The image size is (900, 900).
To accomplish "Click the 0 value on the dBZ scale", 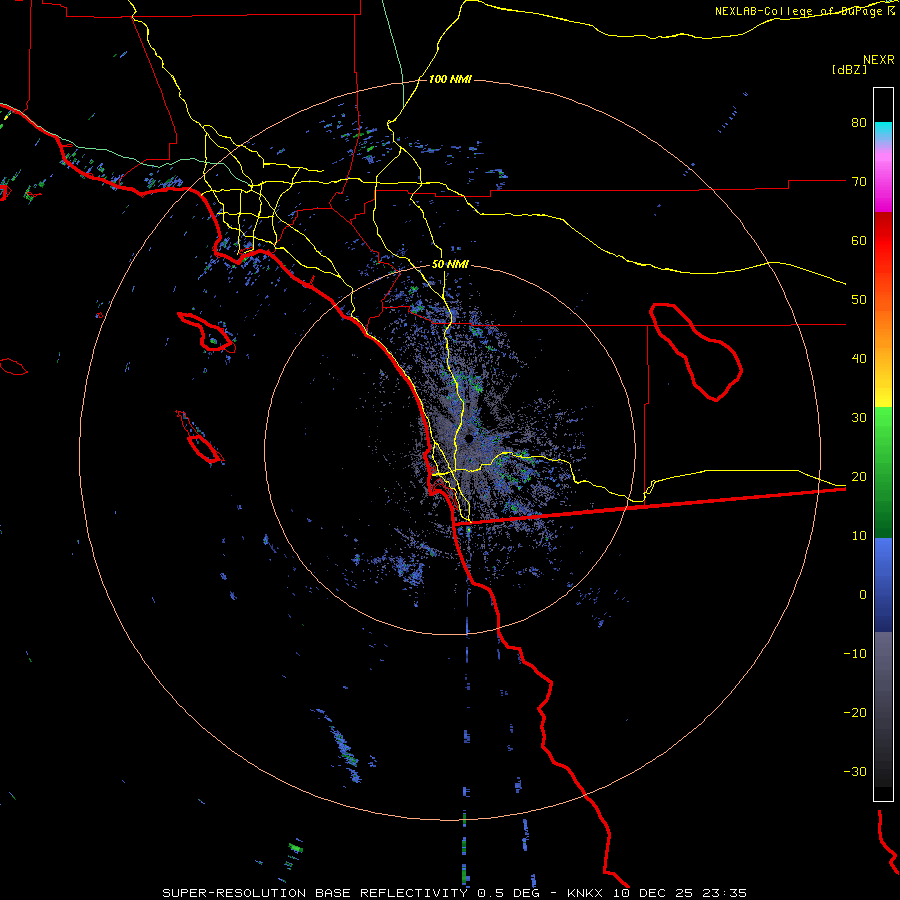I will [863, 595].
